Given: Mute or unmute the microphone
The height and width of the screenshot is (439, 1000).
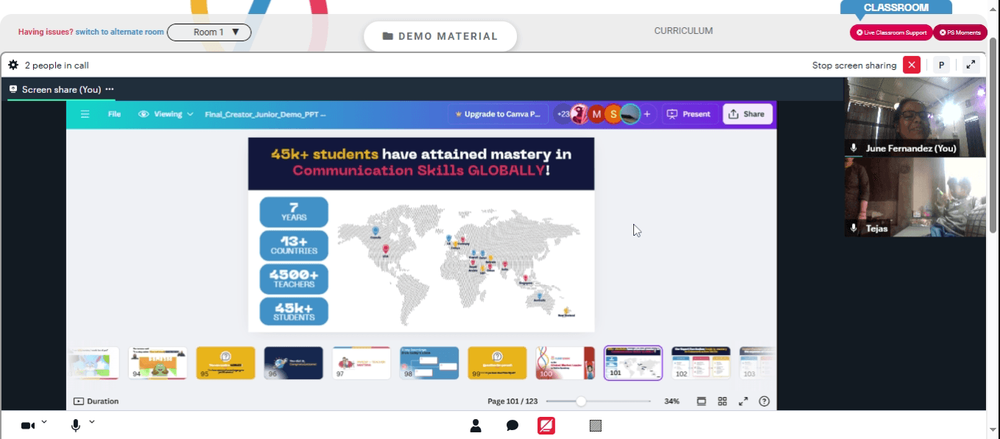Looking at the screenshot, I should coord(75,426).
